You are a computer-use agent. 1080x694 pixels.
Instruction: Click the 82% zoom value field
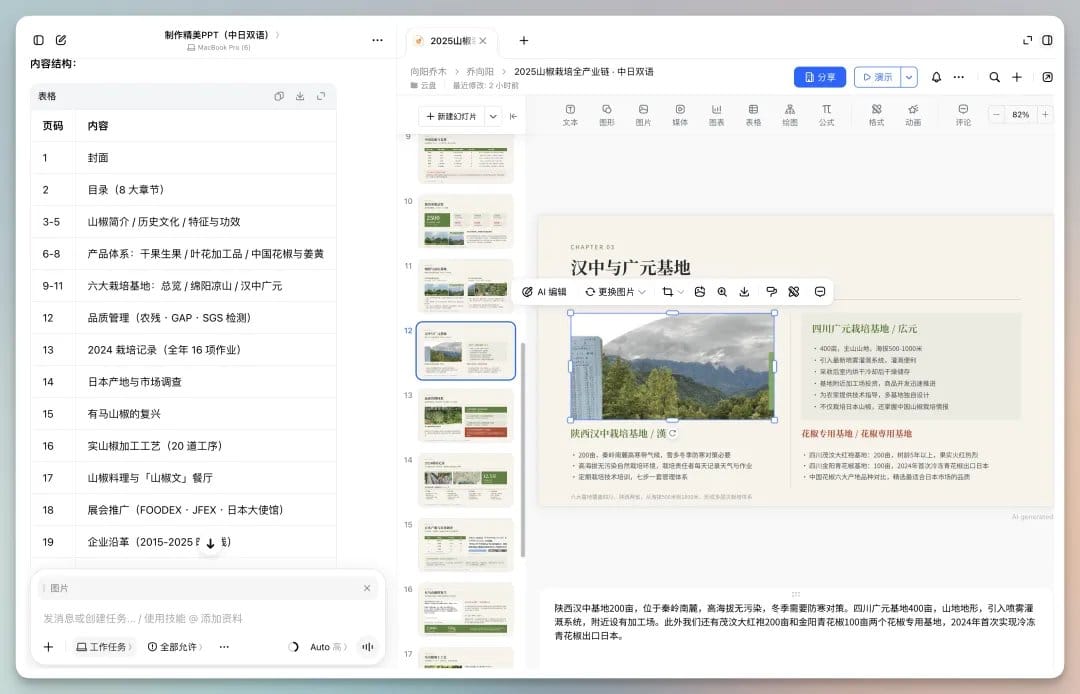click(1021, 114)
